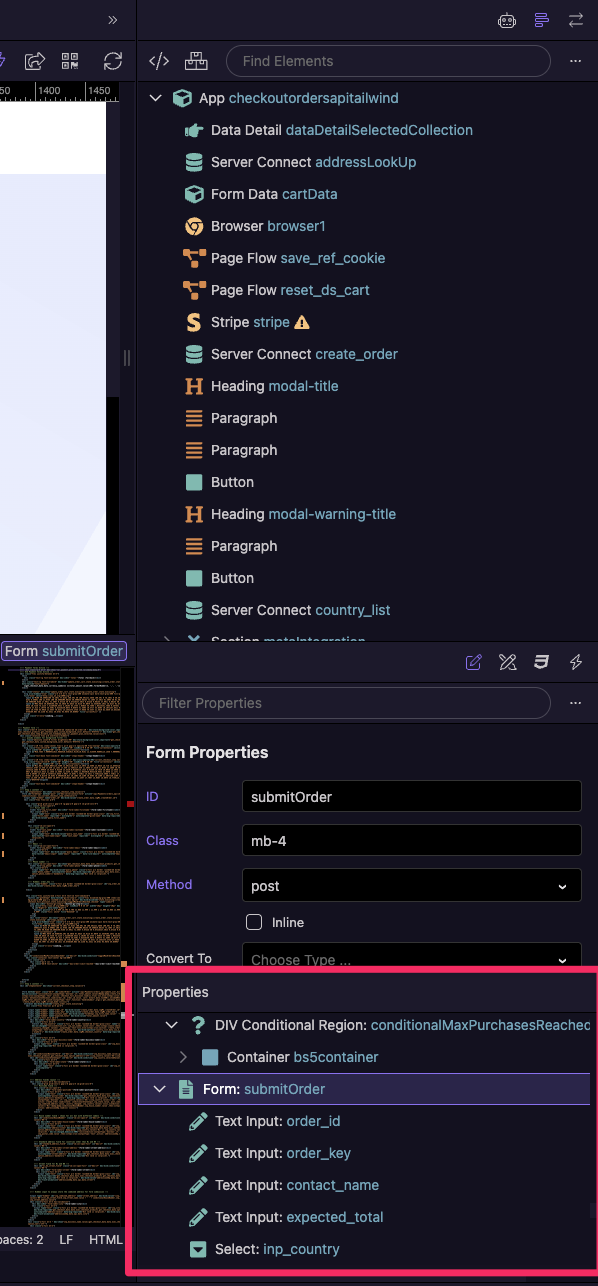The height and width of the screenshot is (1286, 598).
Task: Select the design tools wand icon
Action: pos(507,662)
